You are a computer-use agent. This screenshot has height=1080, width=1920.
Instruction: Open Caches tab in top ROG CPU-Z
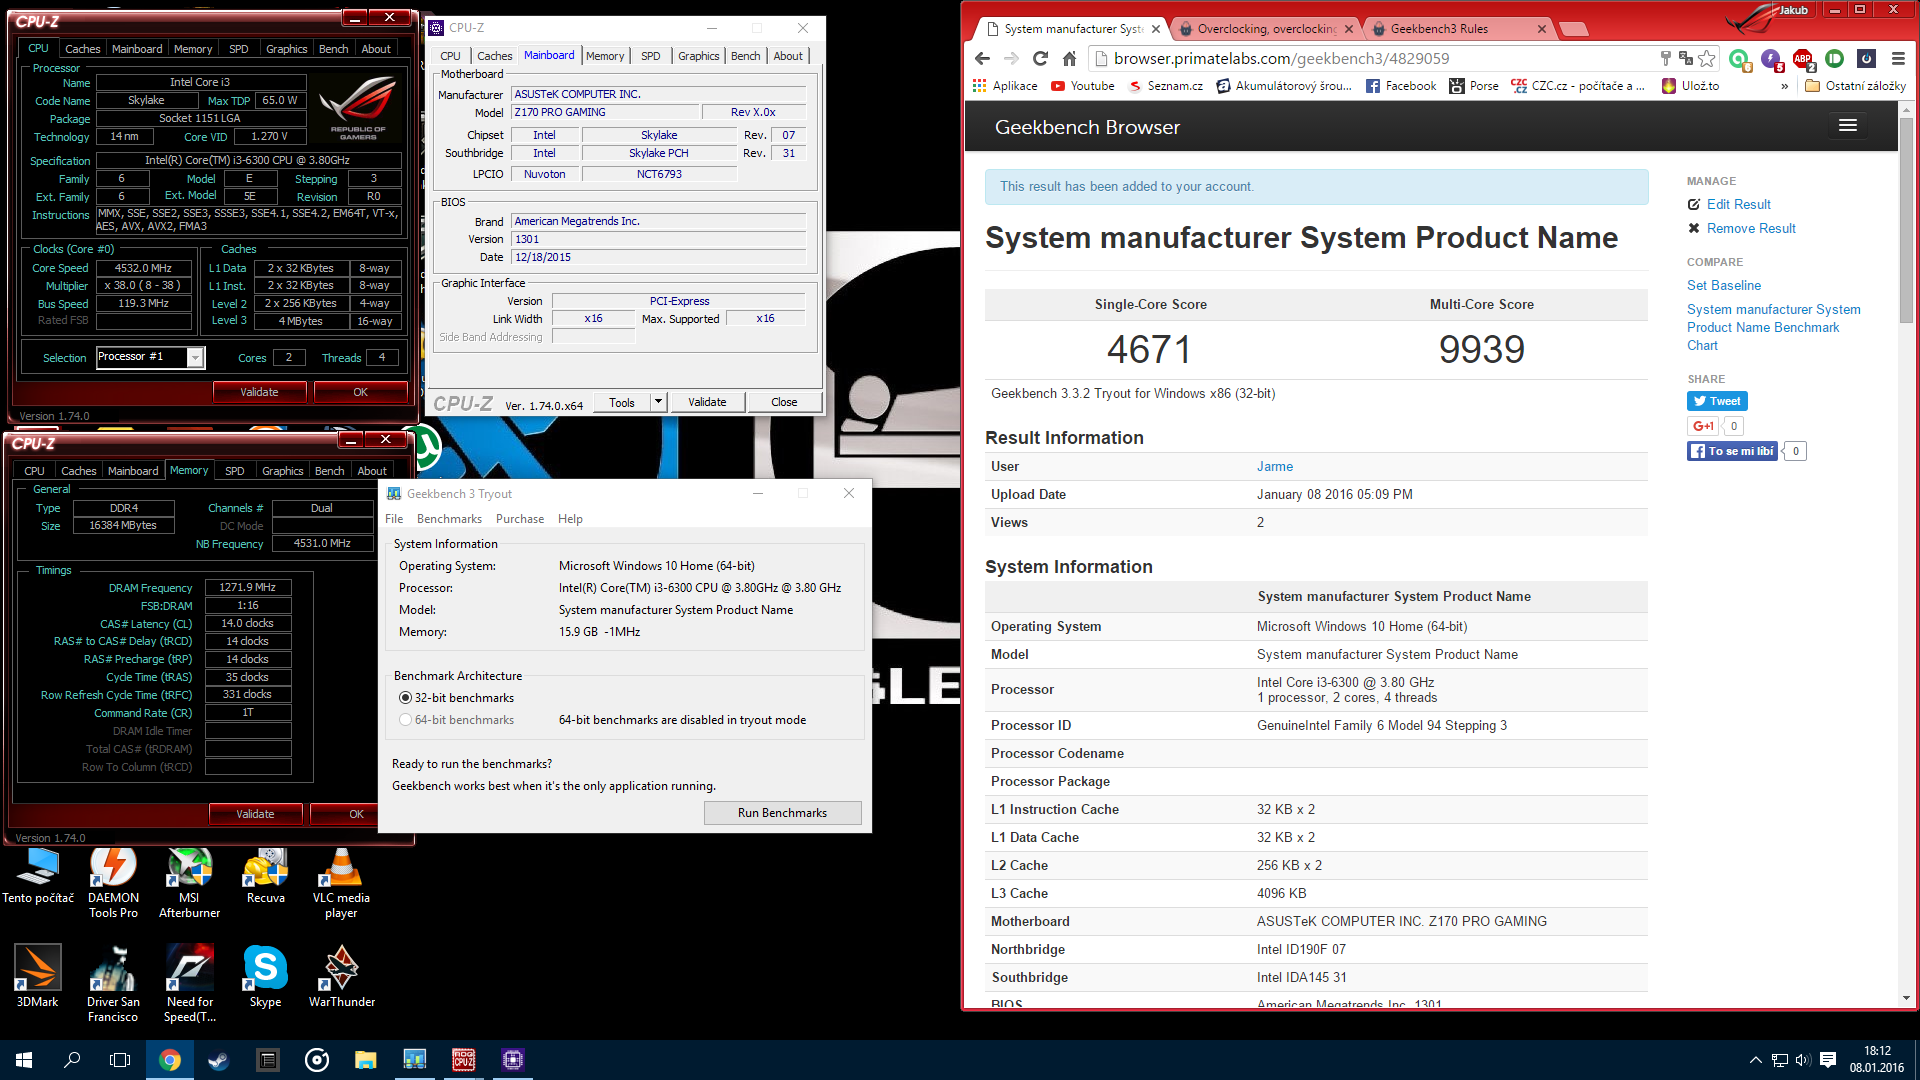pos(82,49)
